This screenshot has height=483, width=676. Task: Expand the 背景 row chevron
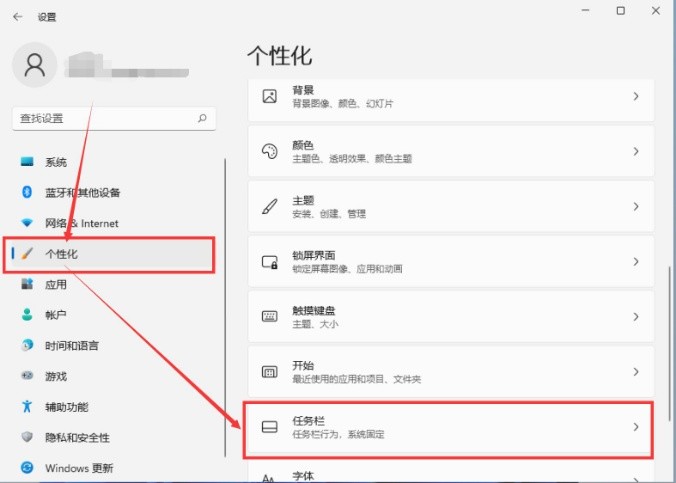pos(636,96)
